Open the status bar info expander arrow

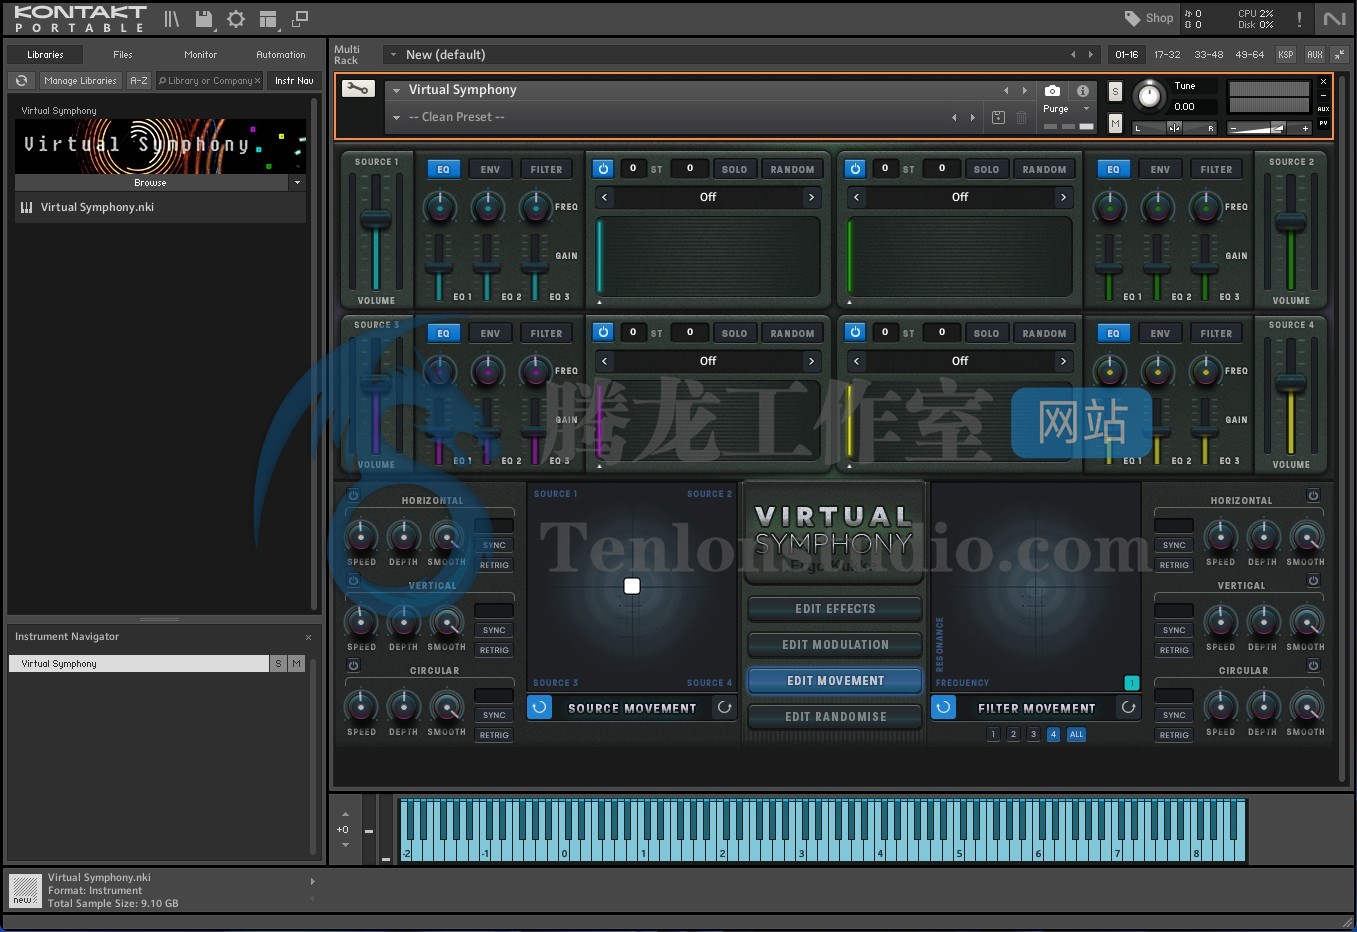click(x=312, y=881)
